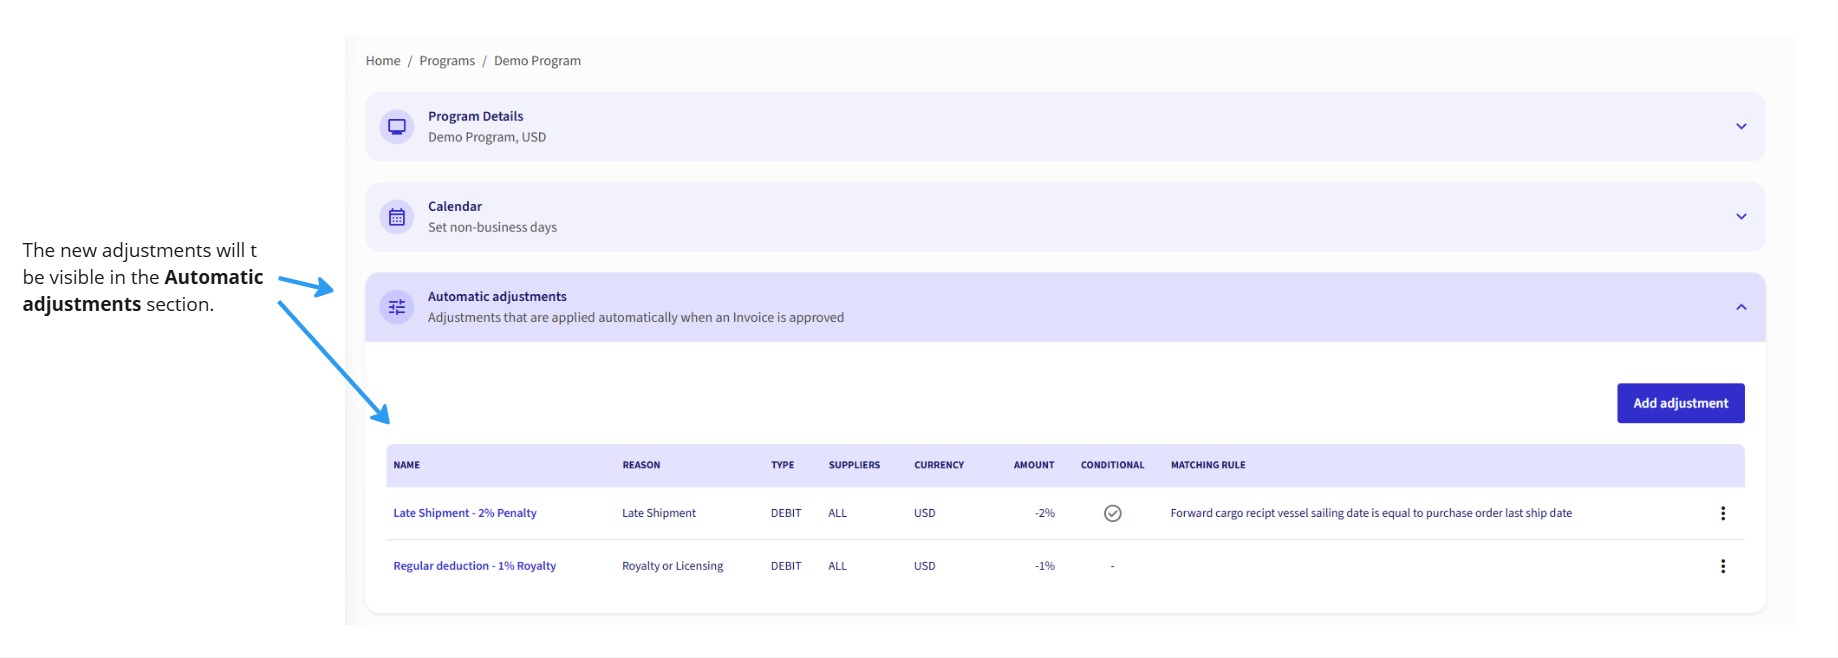Click the conditional checkmark icon for Late Shipment
The width and height of the screenshot is (1838, 658).
click(x=1112, y=513)
